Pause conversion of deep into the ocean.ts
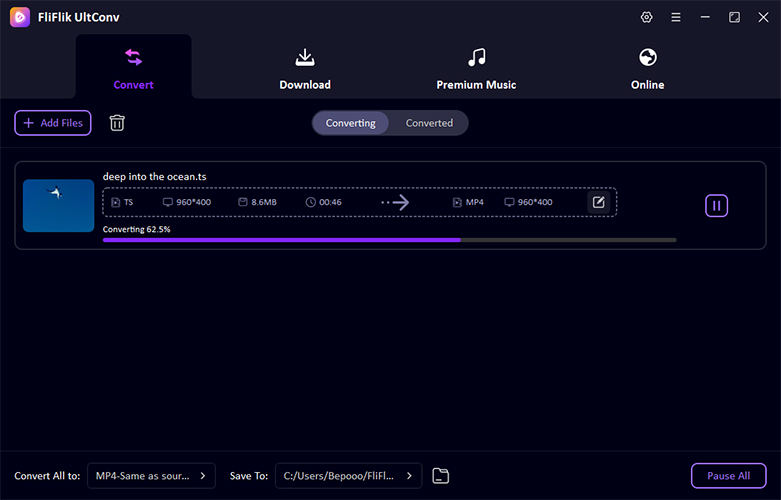 716,206
